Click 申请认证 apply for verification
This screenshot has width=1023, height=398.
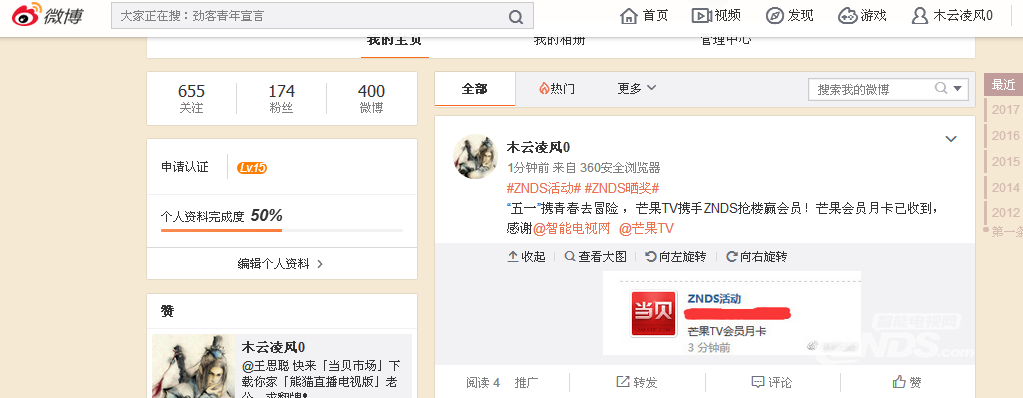coord(185,167)
